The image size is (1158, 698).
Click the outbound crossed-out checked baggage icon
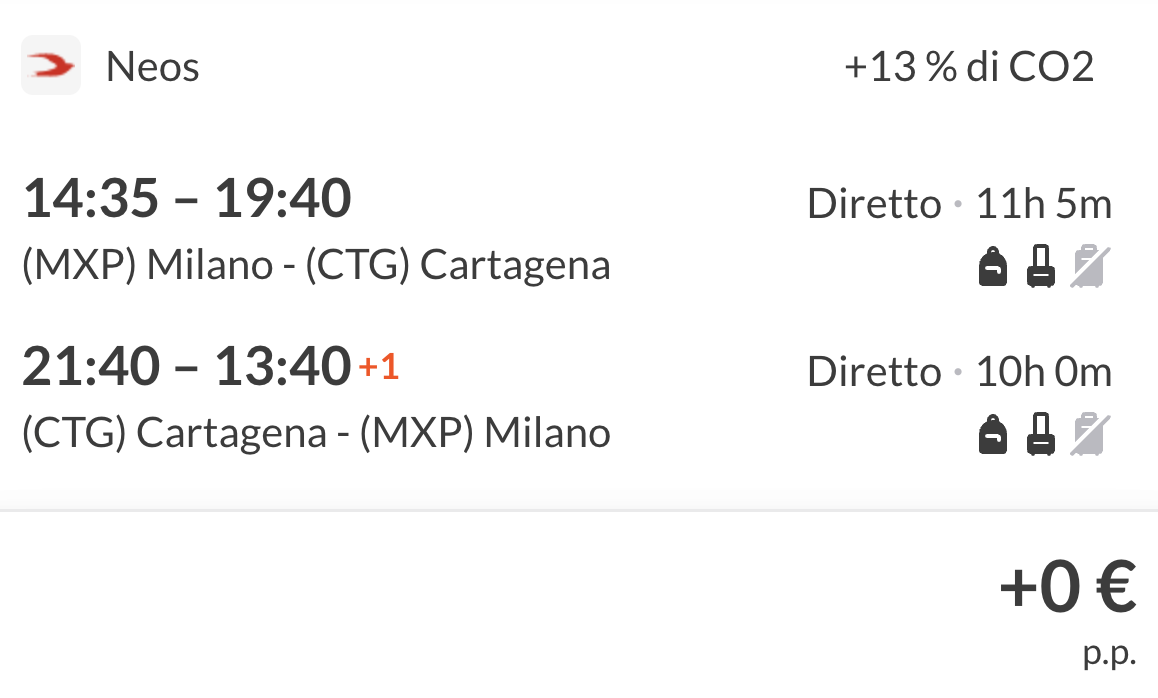tap(1087, 267)
